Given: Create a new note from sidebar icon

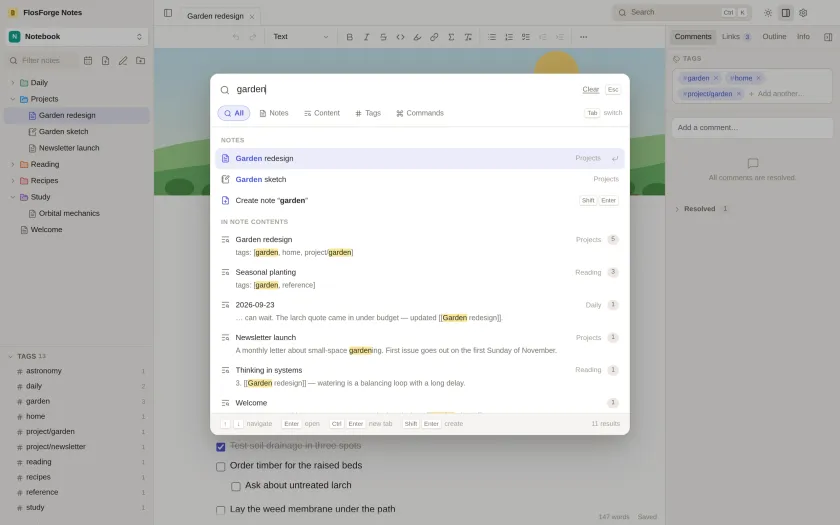Looking at the screenshot, I should (x=106, y=61).
